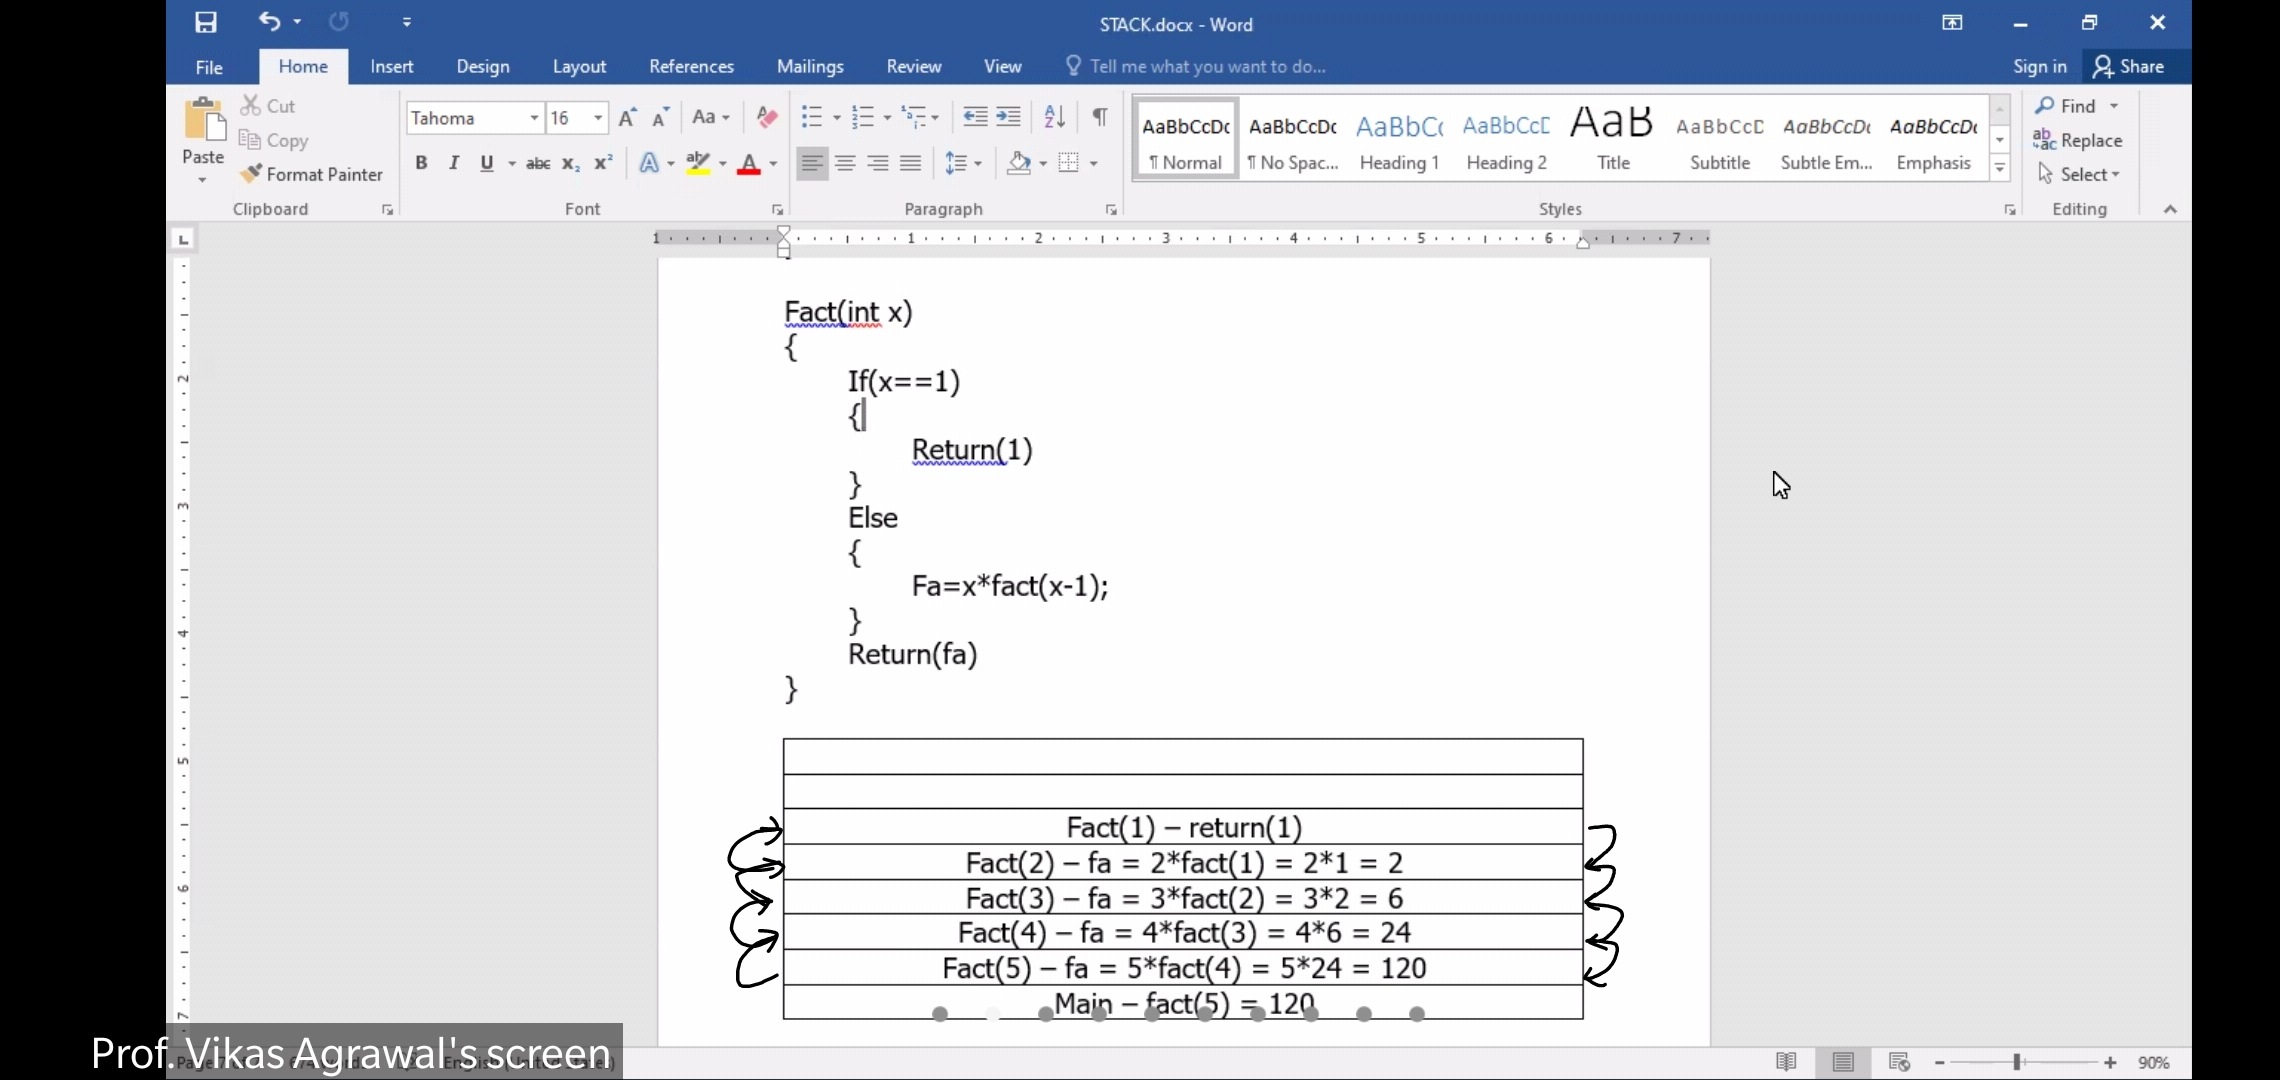
Task: Toggle Bold formatting
Action: click(421, 163)
